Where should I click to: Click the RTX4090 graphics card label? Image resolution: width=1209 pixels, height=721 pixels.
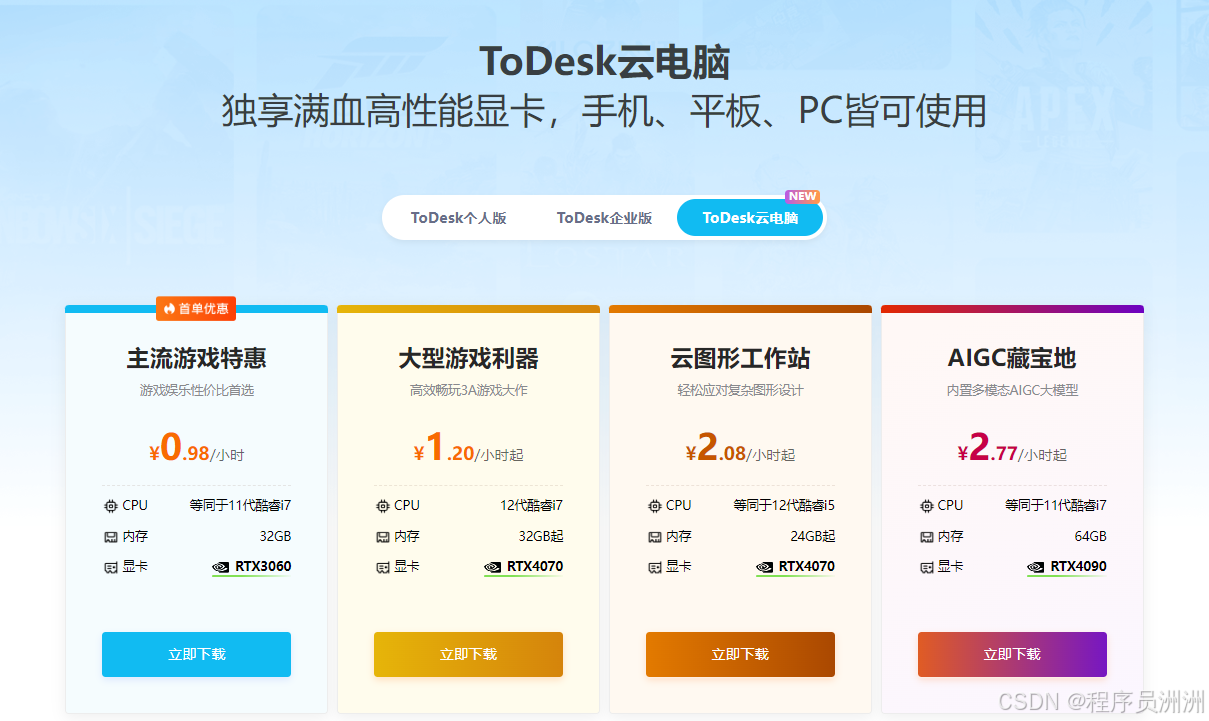[x=1078, y=567]
